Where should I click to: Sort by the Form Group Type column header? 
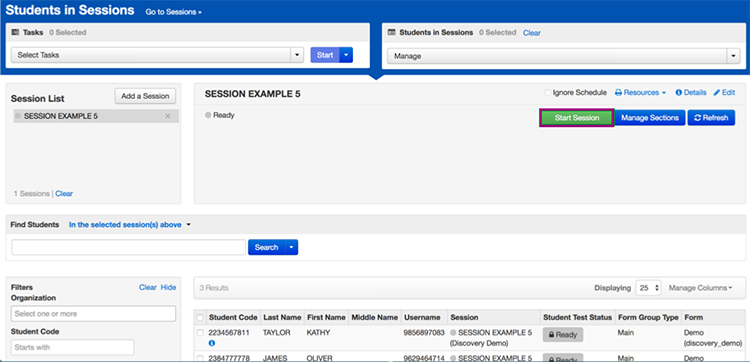[648, 318]
